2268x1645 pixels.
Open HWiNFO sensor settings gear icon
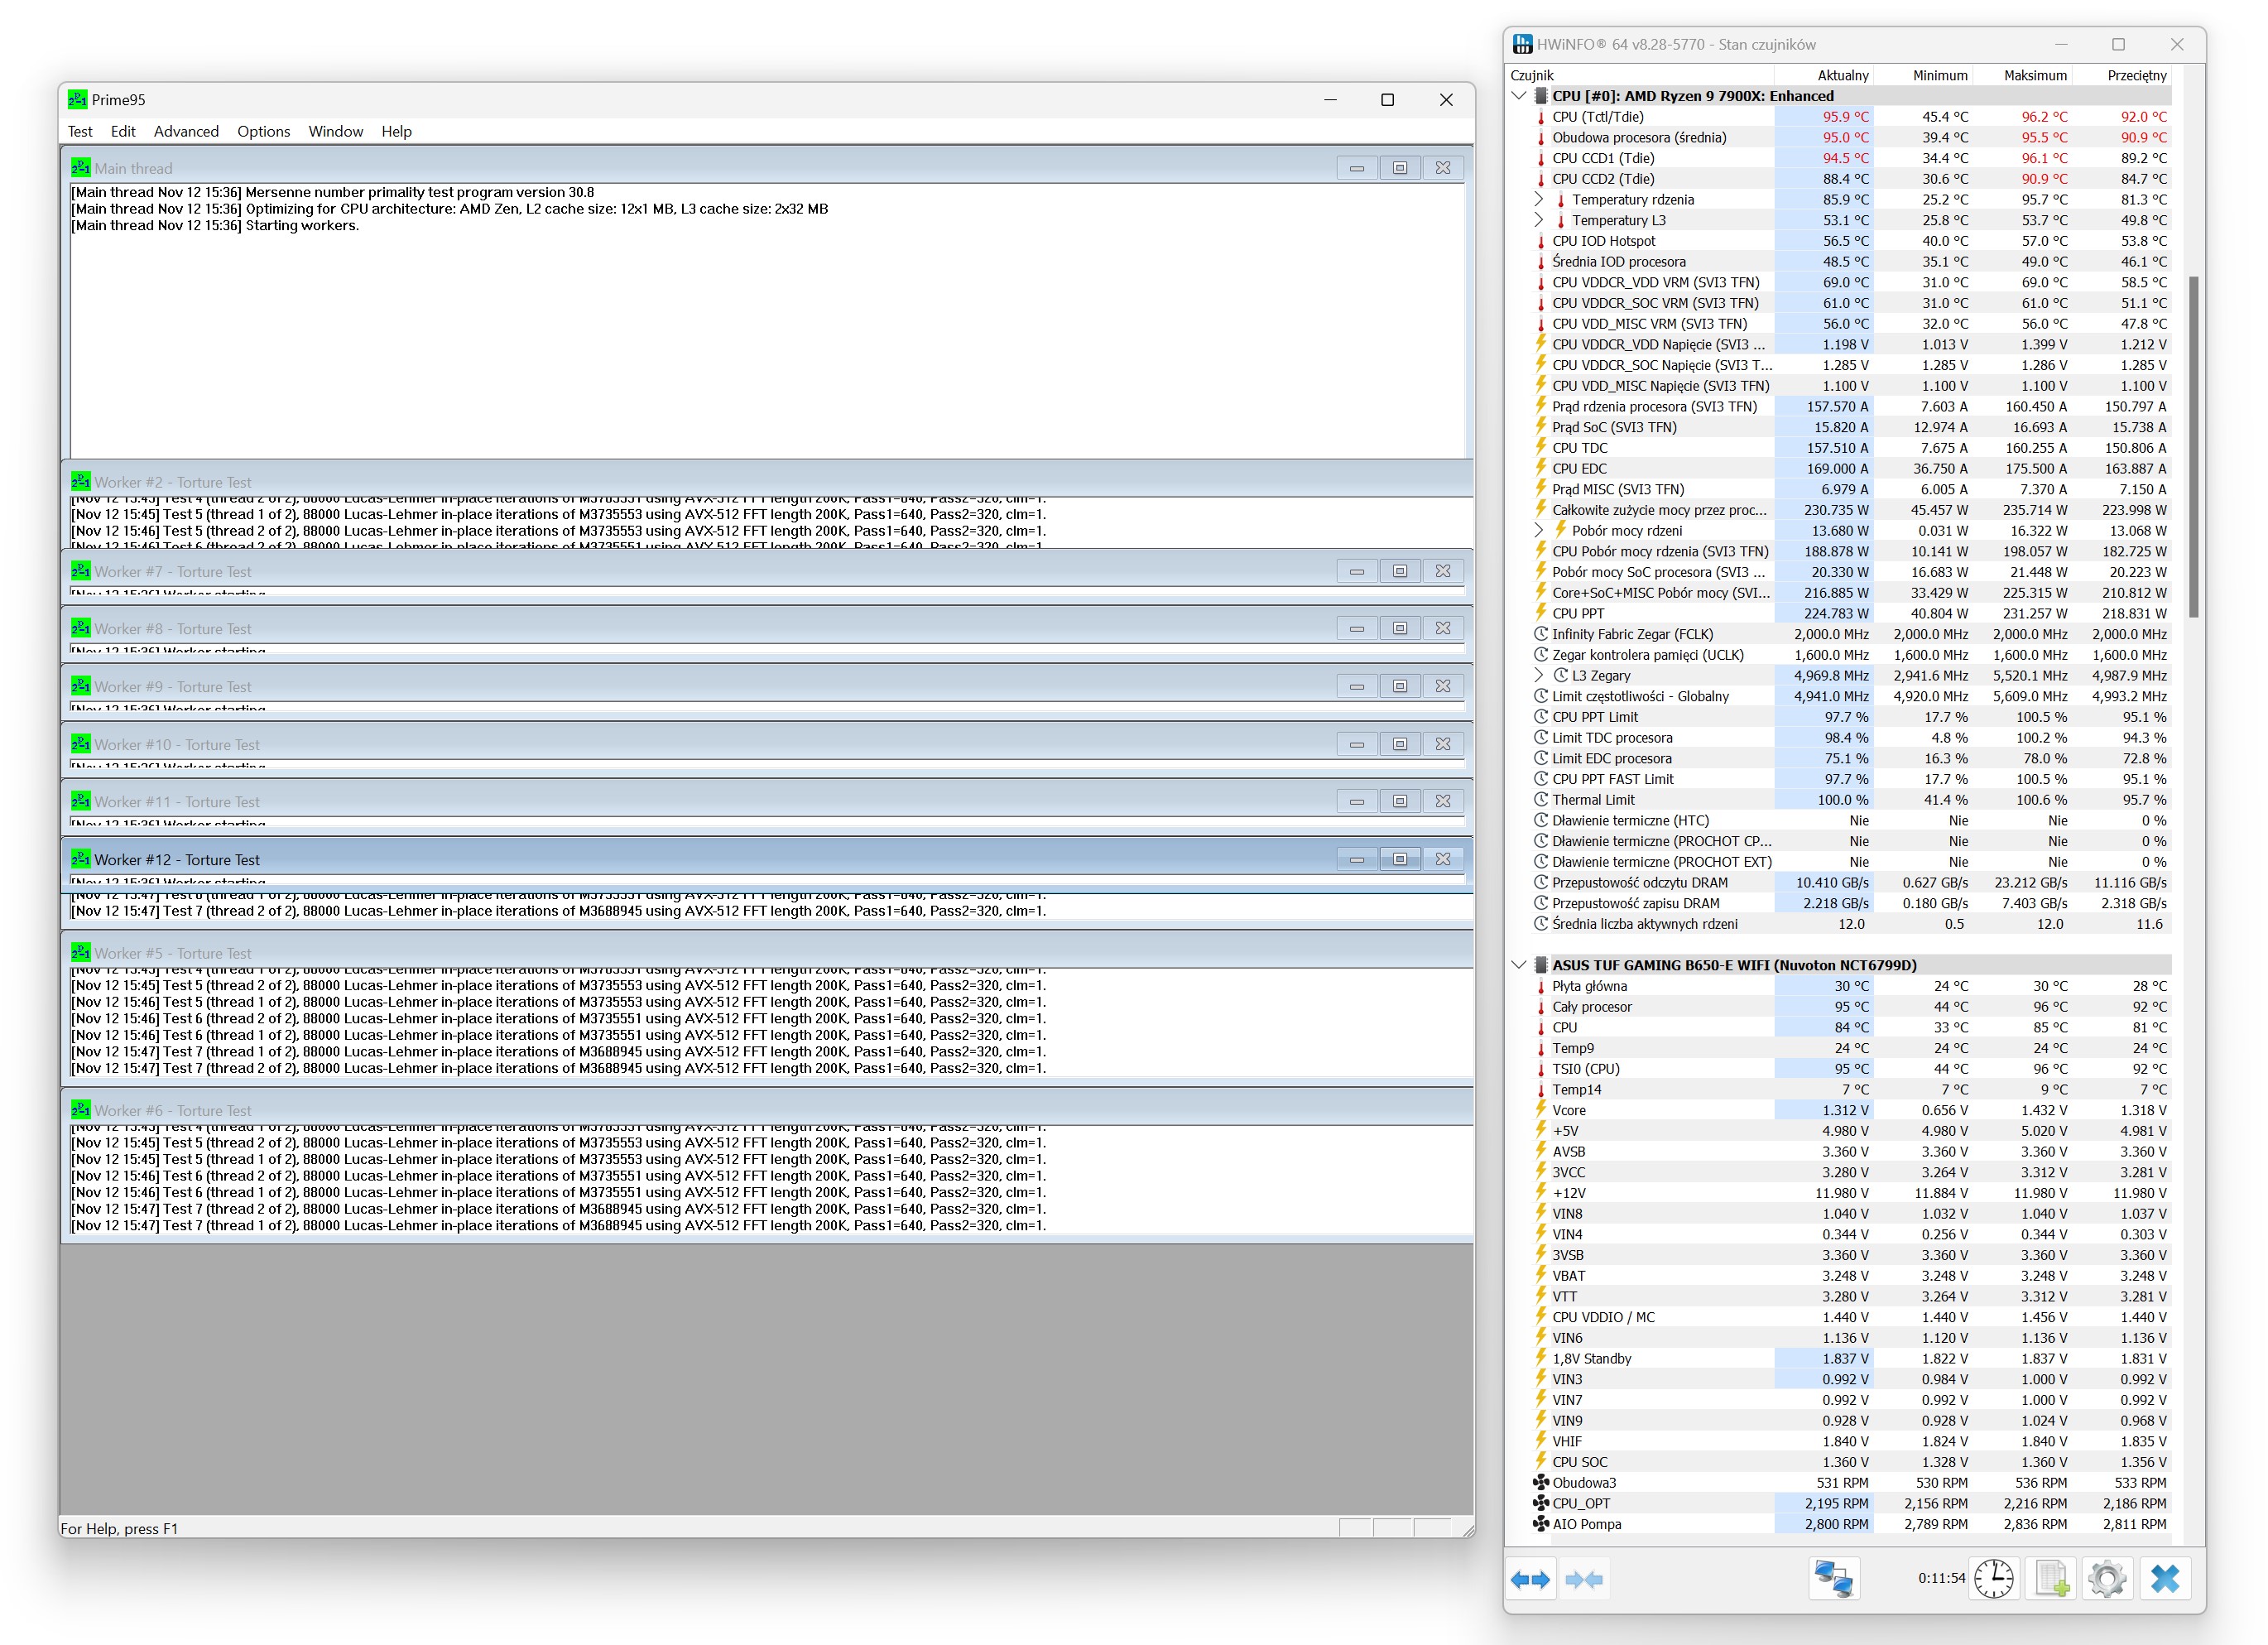click(2107, 1579)
